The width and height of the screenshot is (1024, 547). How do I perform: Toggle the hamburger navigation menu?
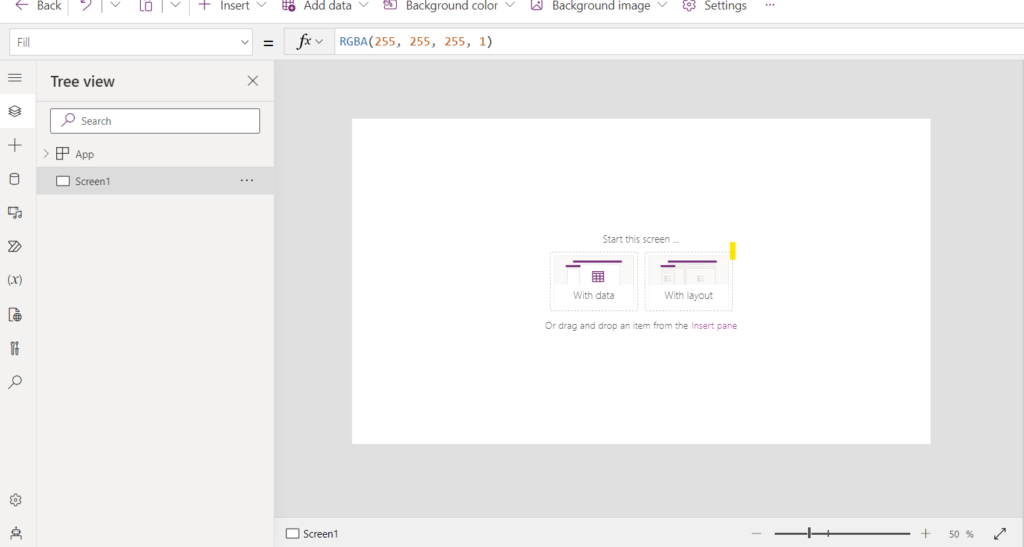coord(15,78)
